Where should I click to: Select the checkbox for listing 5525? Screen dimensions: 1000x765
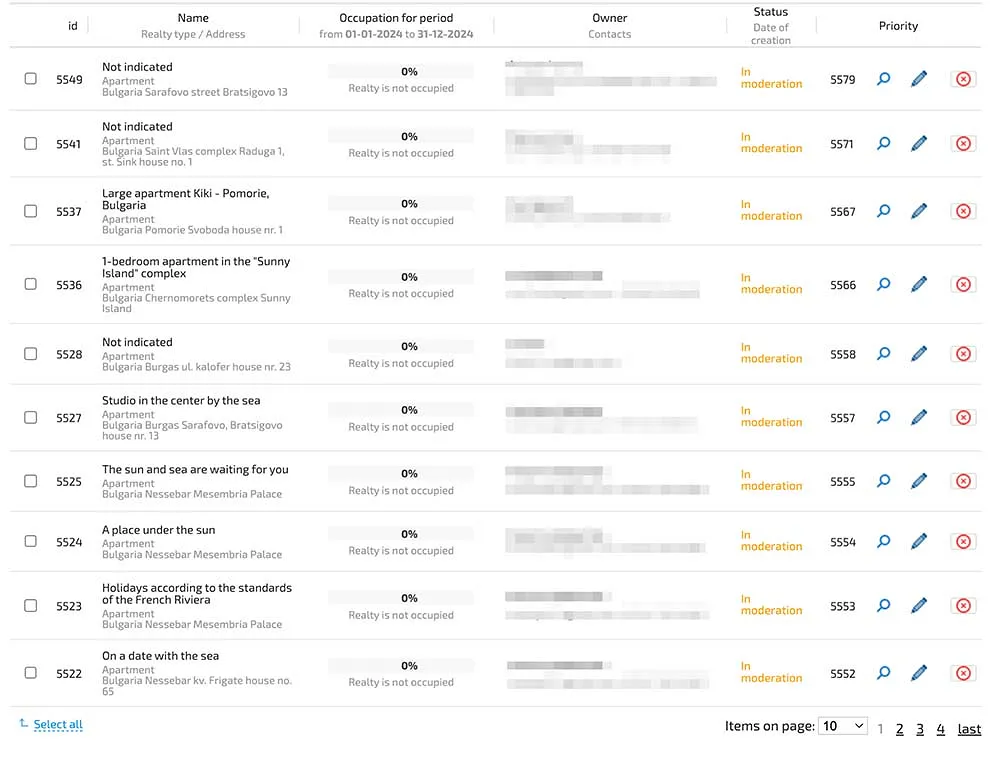(x=31, y=481)
